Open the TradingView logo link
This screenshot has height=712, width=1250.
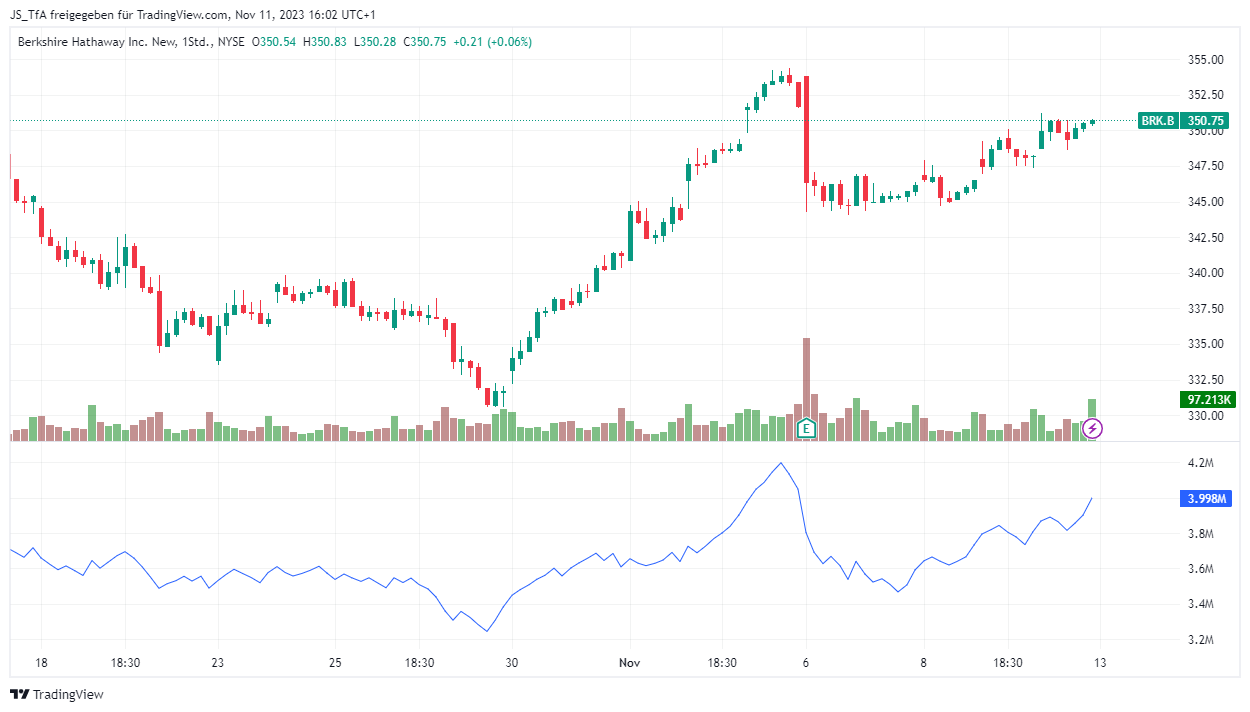[x=57, y=694]
